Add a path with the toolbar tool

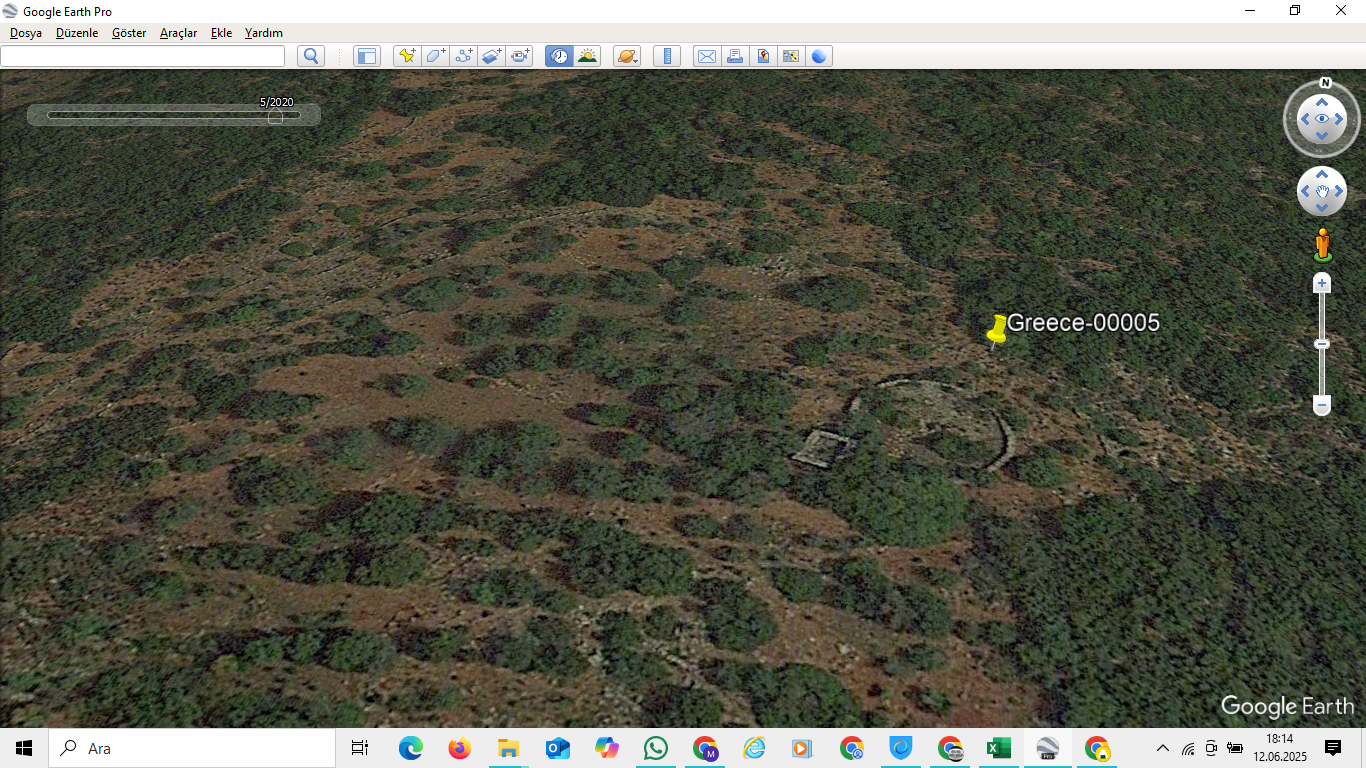[463, 56]
